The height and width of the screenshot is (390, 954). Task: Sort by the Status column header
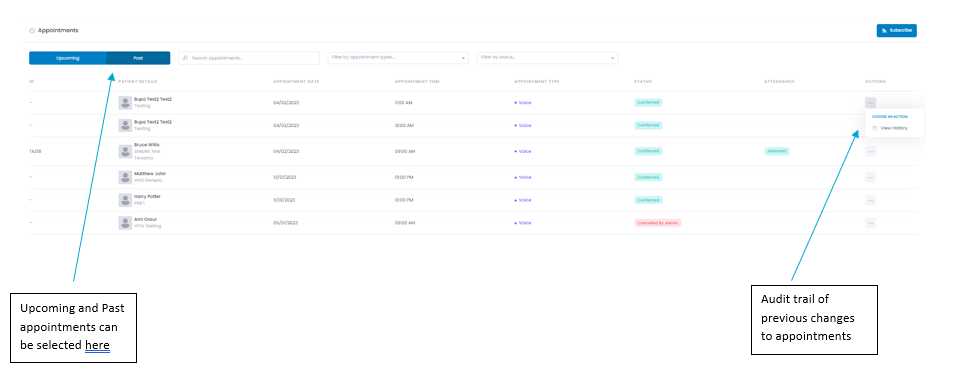tap(643, 82)
